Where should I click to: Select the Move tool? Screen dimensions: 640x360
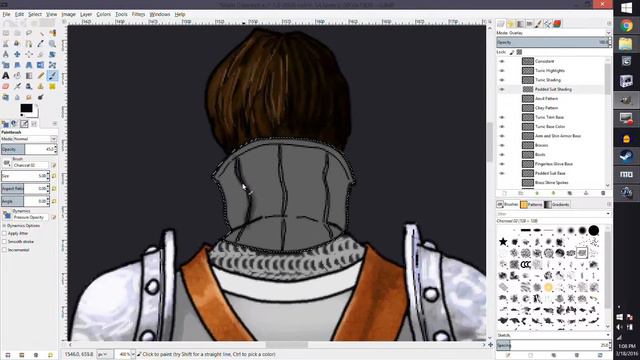(17, 54)
